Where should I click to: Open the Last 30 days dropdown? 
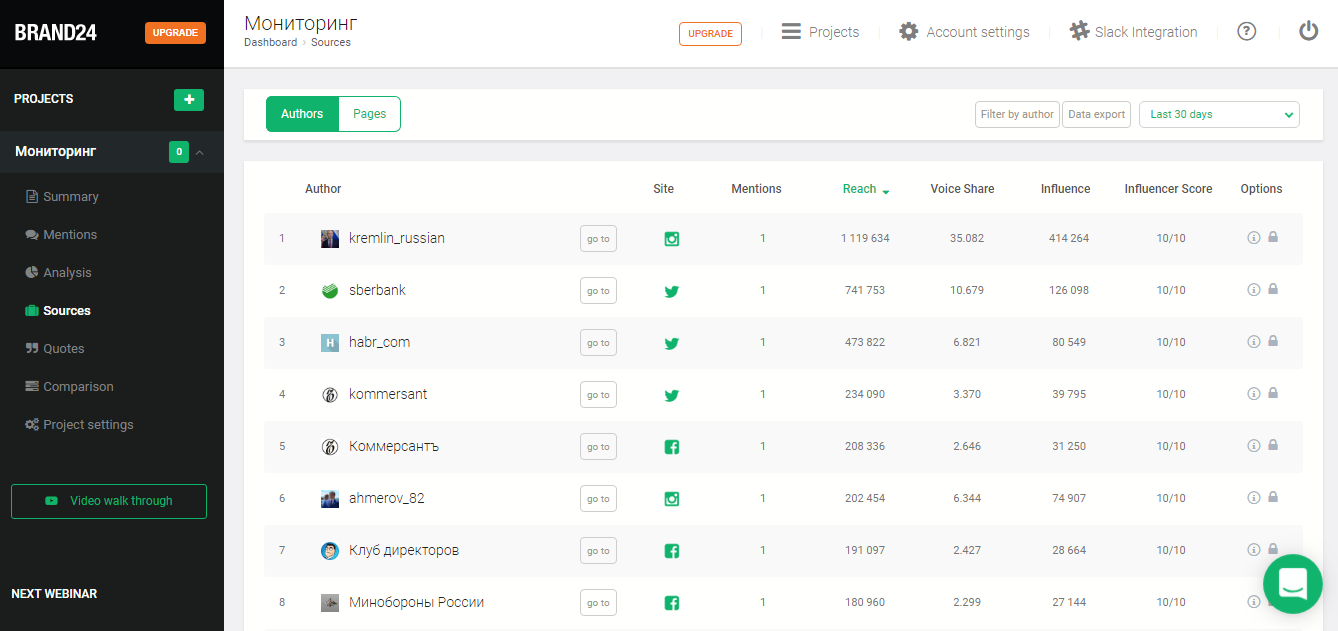pos(1218,115)
